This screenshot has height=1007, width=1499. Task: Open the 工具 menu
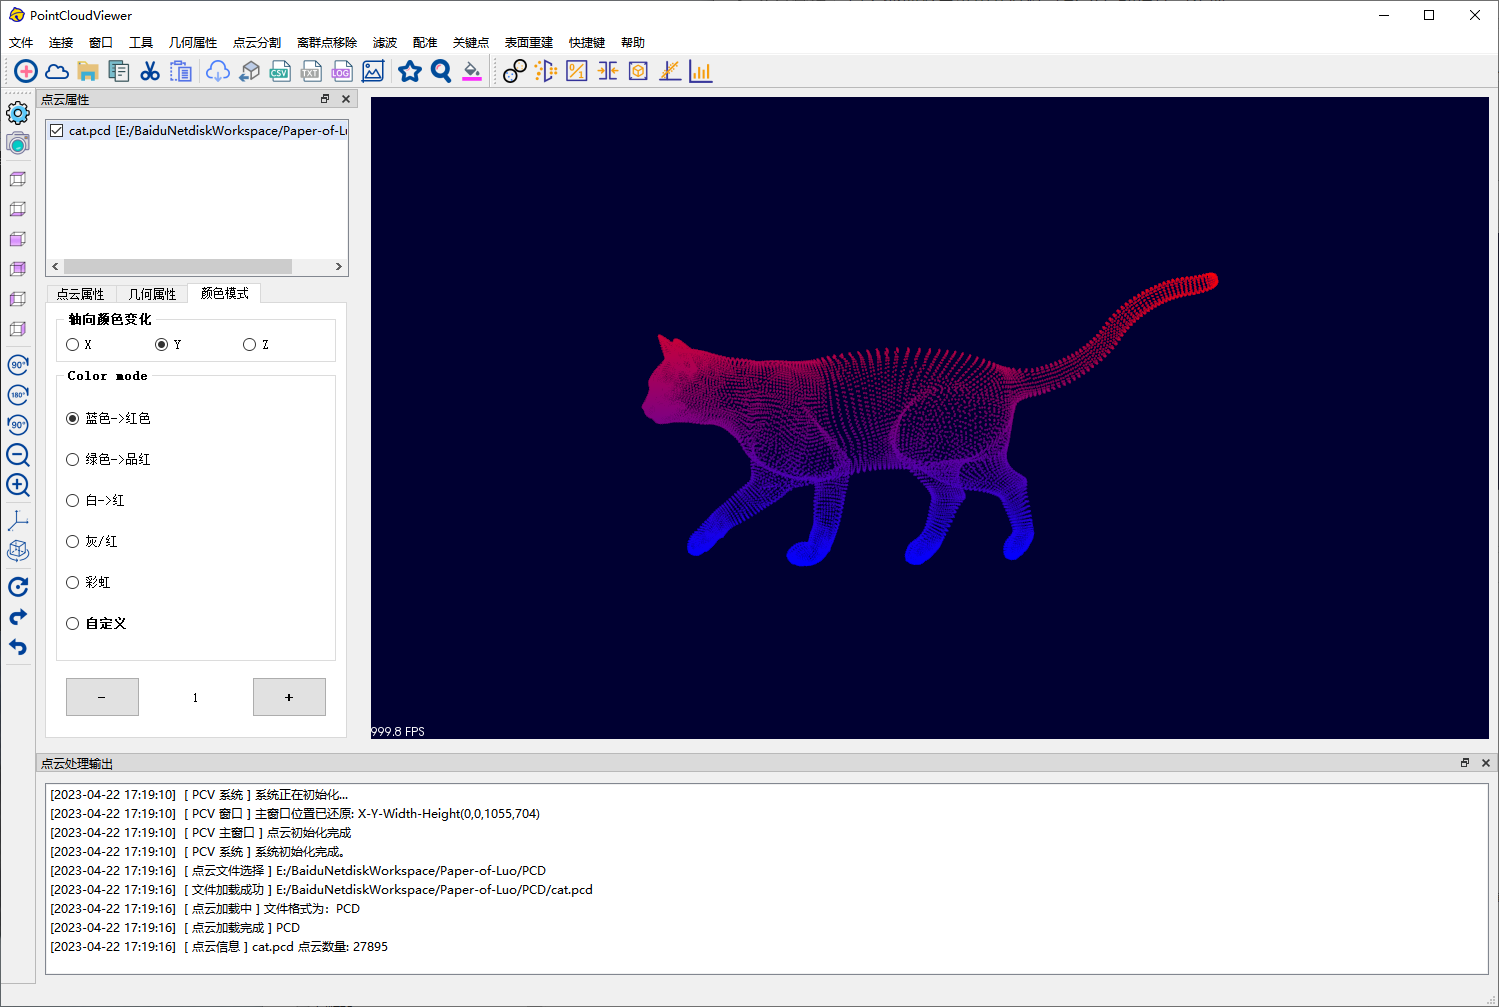click(x=141, y=42)
